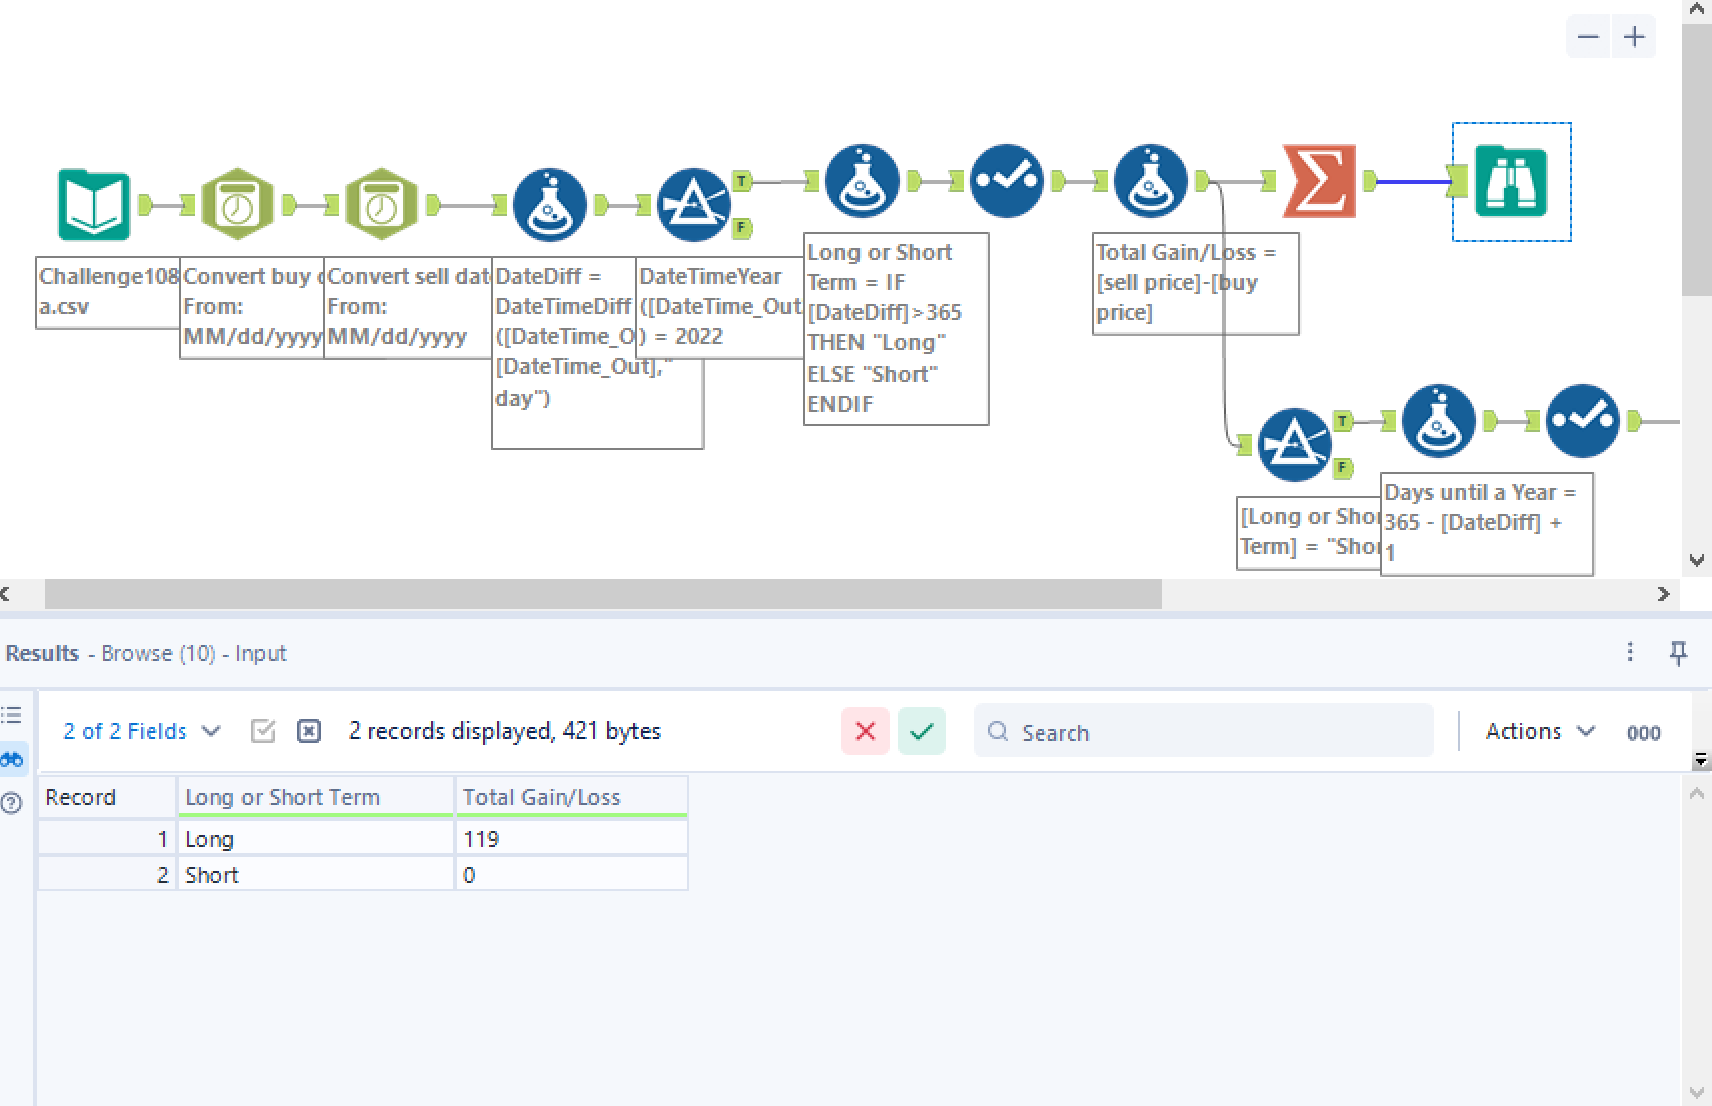Click the Select tool after Long or Short formula
This screenshot has height=1106, width=1712.
[x=1007, y=181]
